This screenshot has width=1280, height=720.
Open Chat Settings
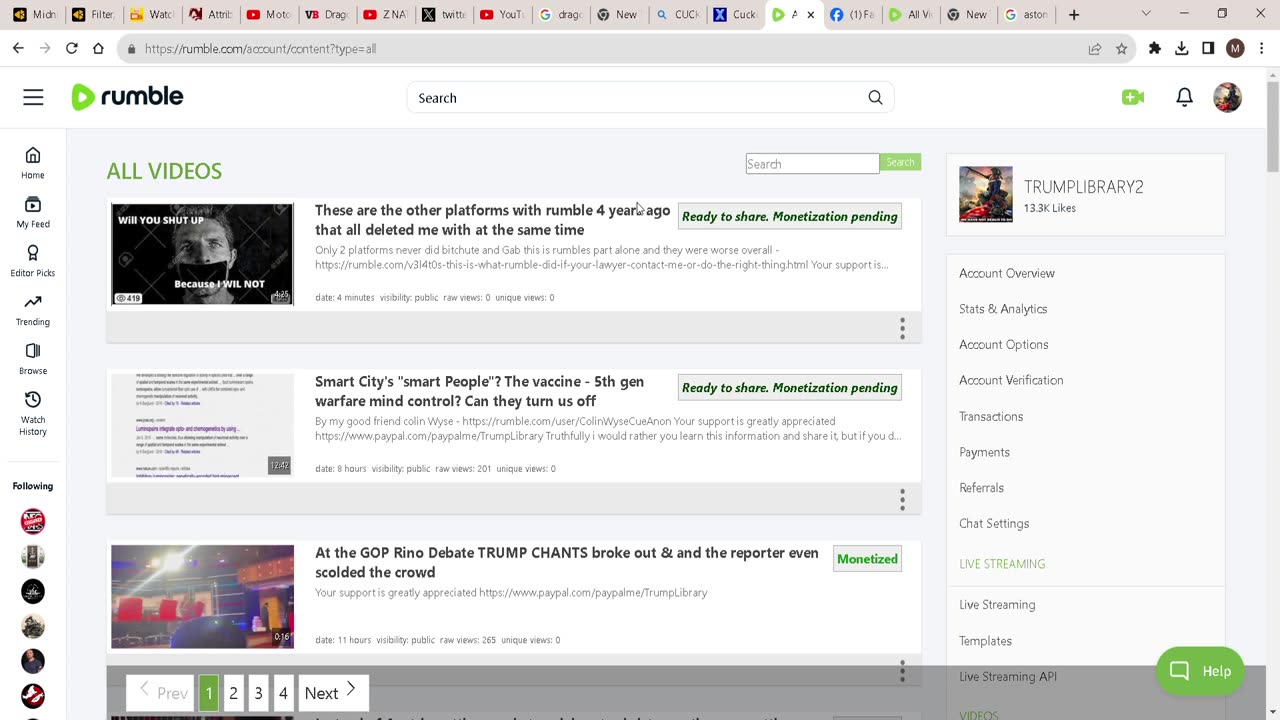994,523
